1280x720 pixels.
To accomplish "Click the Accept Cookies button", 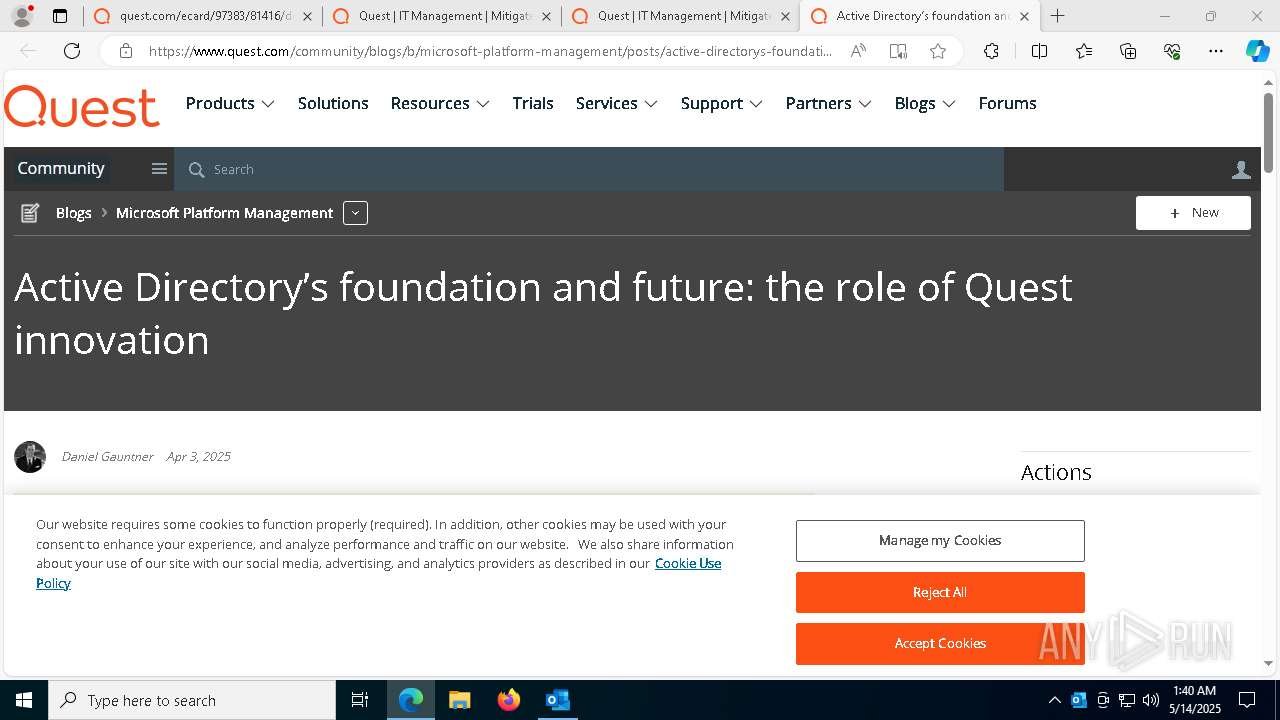I will pyautogui.click(x=940, y=643).
